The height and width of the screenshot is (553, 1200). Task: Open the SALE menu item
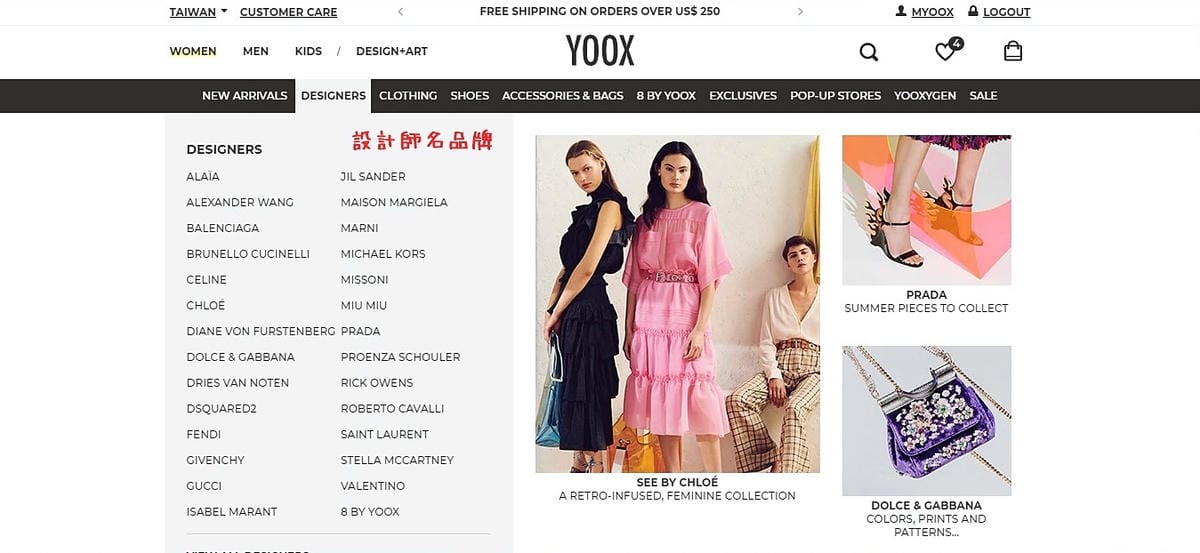point(983,96)
